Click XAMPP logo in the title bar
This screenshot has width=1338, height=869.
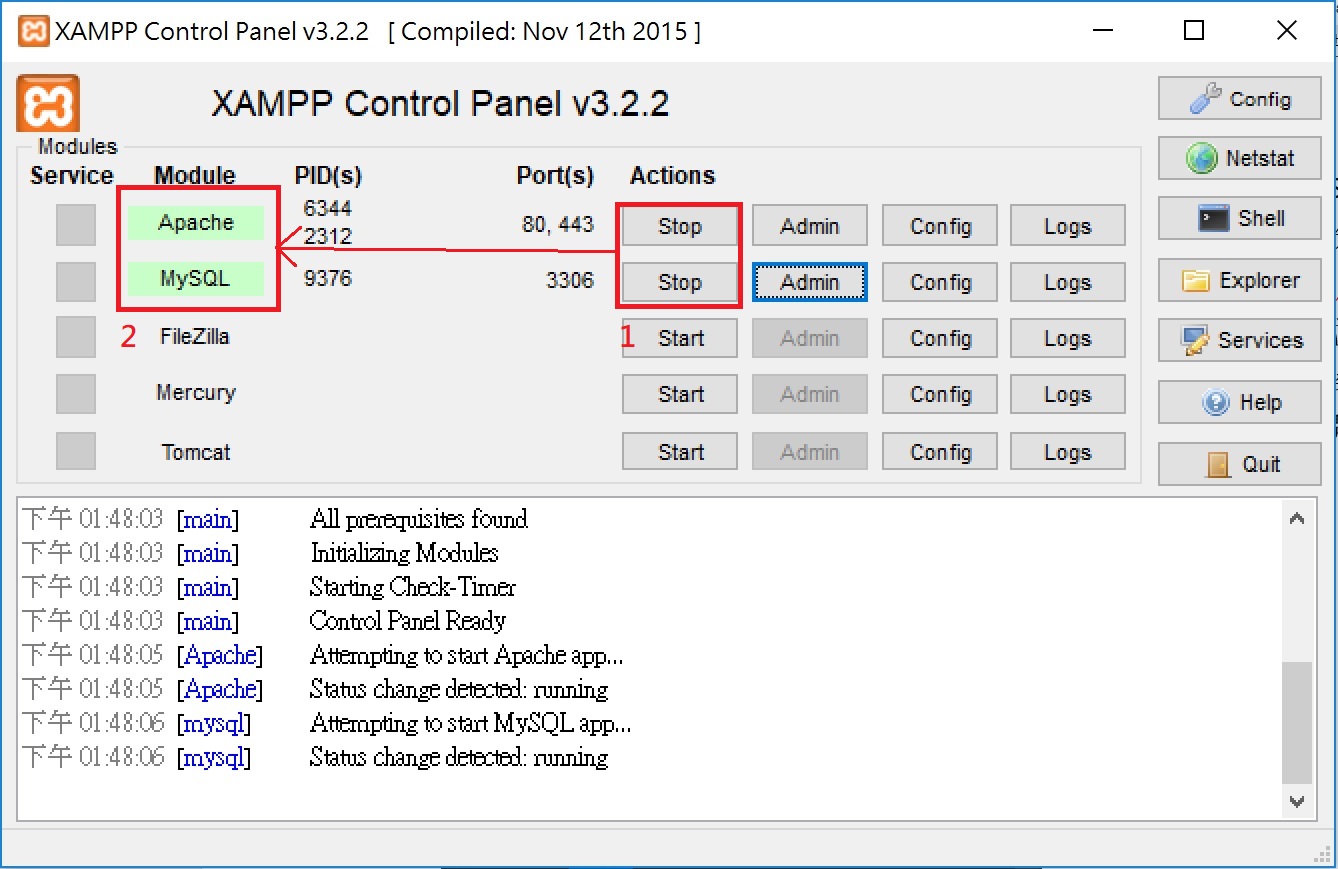(x=34, y=31)
